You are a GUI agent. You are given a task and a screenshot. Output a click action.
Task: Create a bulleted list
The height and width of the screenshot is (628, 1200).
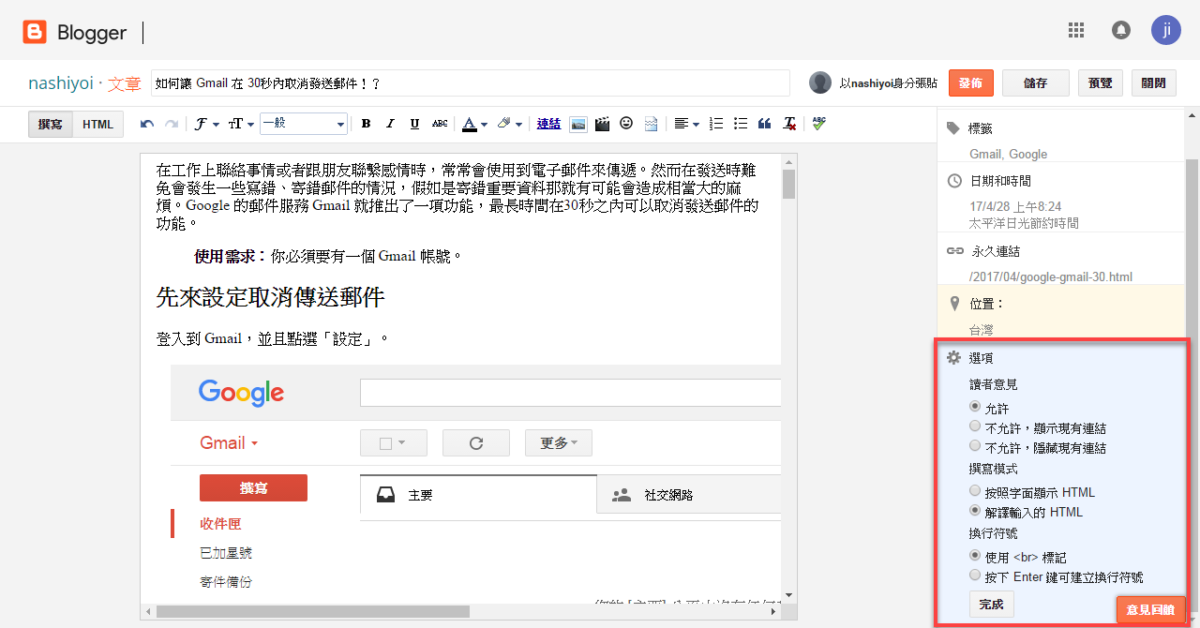(x=740, y=124)
